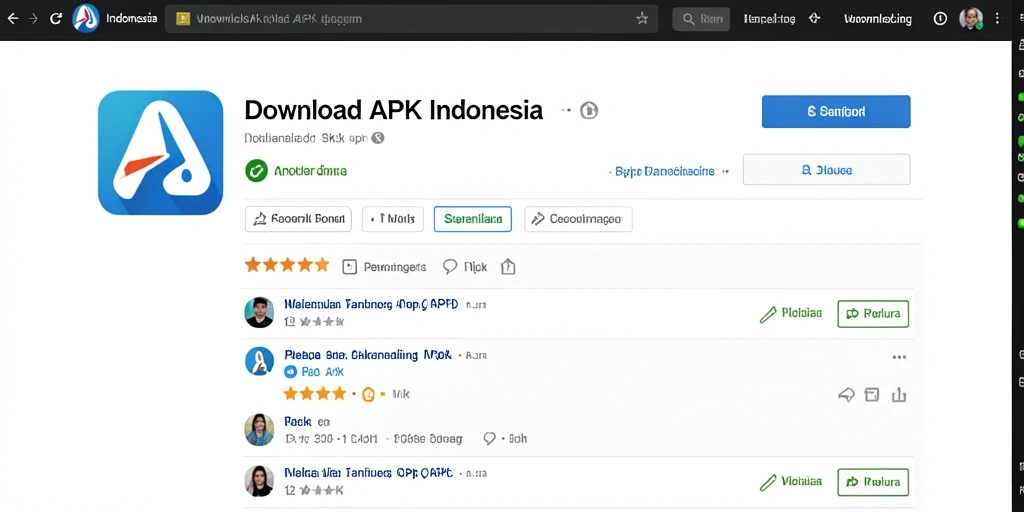Click the orange five-star rating row
The width and height of the screenshot is (1024, 512).
tap(287, 265)
